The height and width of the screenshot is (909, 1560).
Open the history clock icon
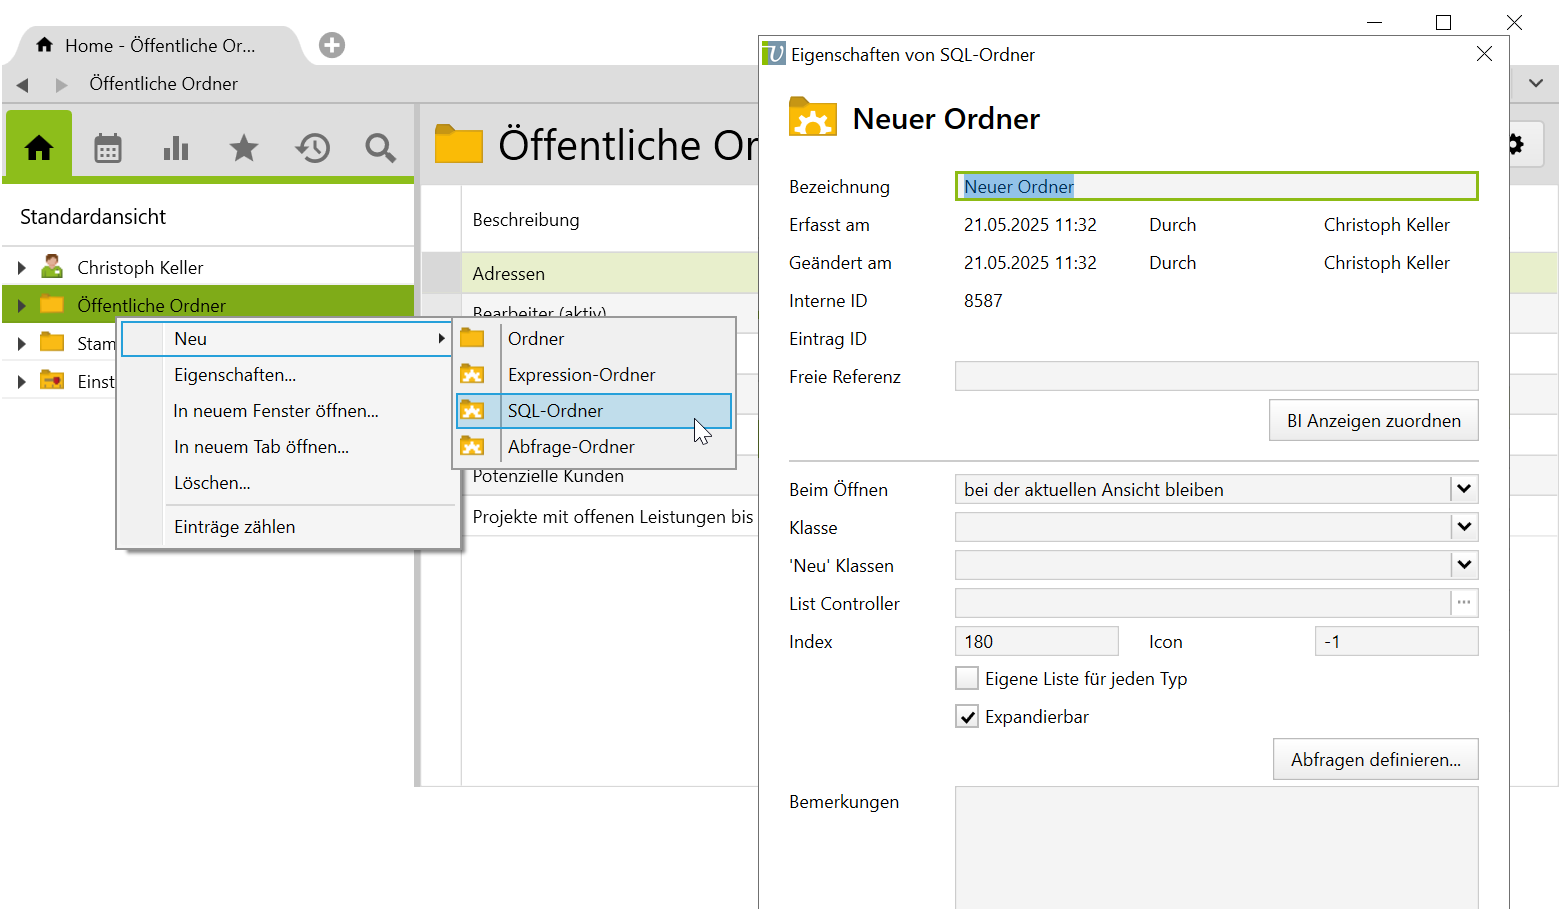point(312,149)
